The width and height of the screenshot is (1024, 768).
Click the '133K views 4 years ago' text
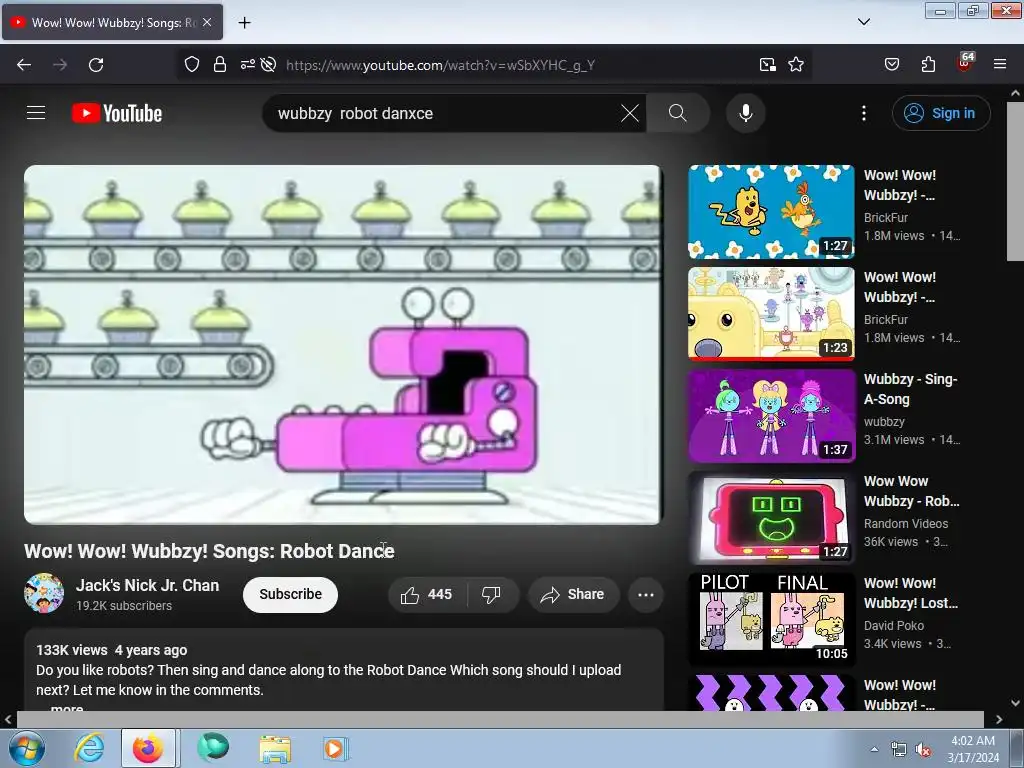coord(112,650)
